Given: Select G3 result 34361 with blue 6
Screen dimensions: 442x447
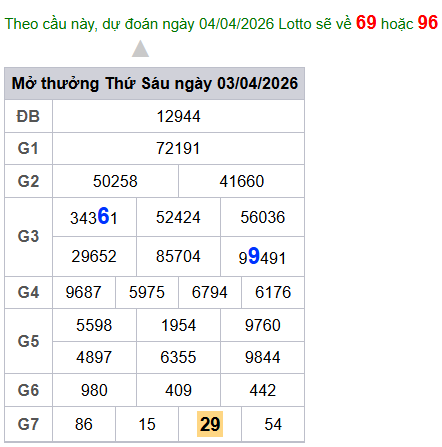Looking at the screenshot, I should point(94,217).
